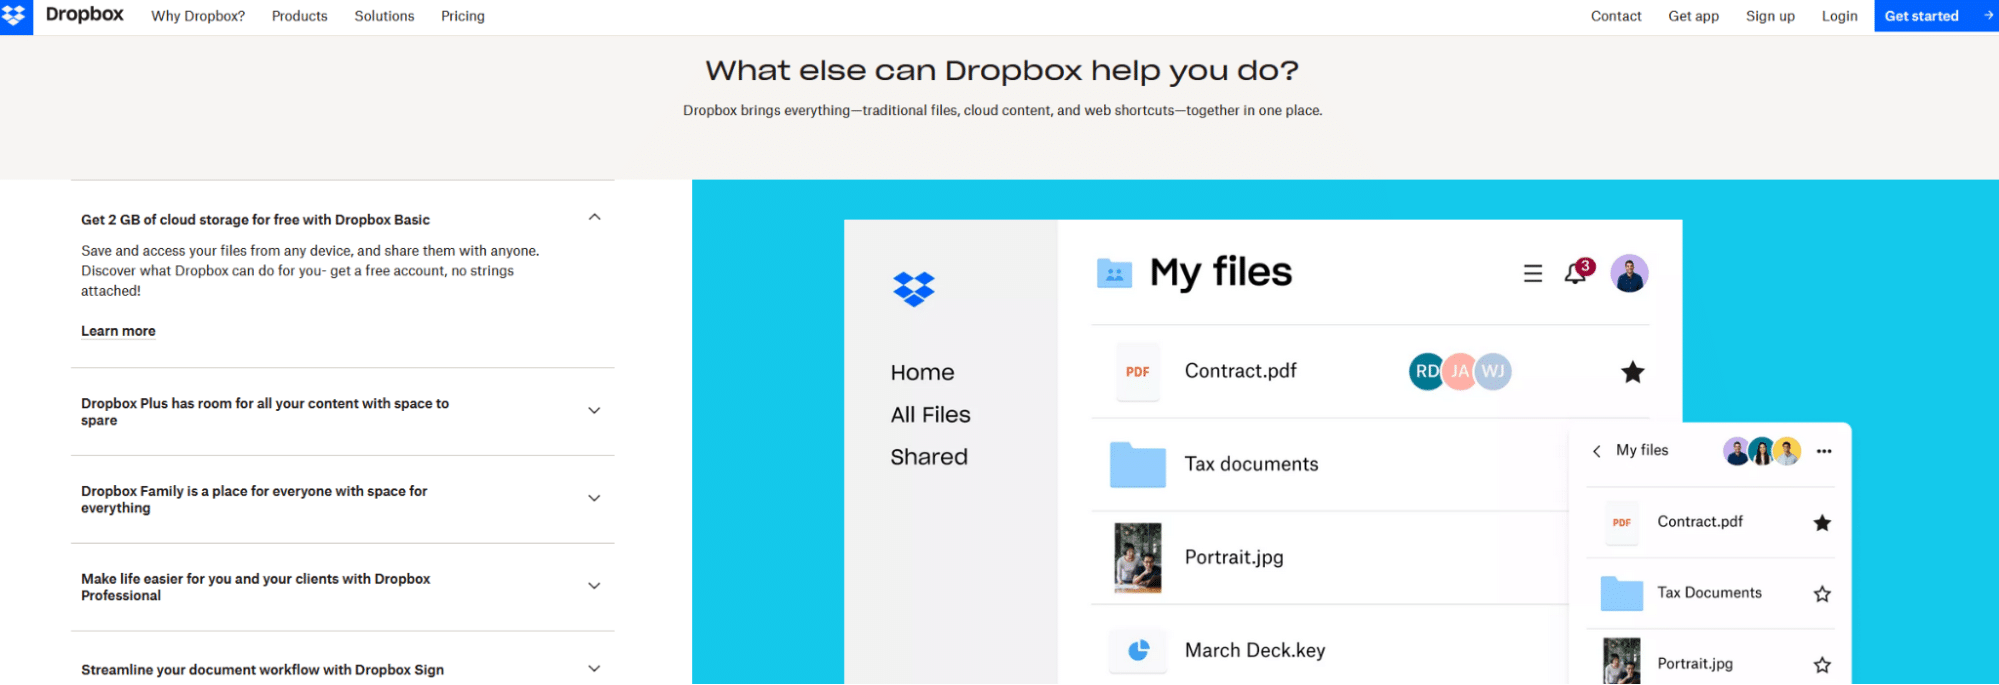The height and width of the screenshot is (685, 1999).
Task: Click the Dropbox logo icon in header
Action: [x=16, y=16]
